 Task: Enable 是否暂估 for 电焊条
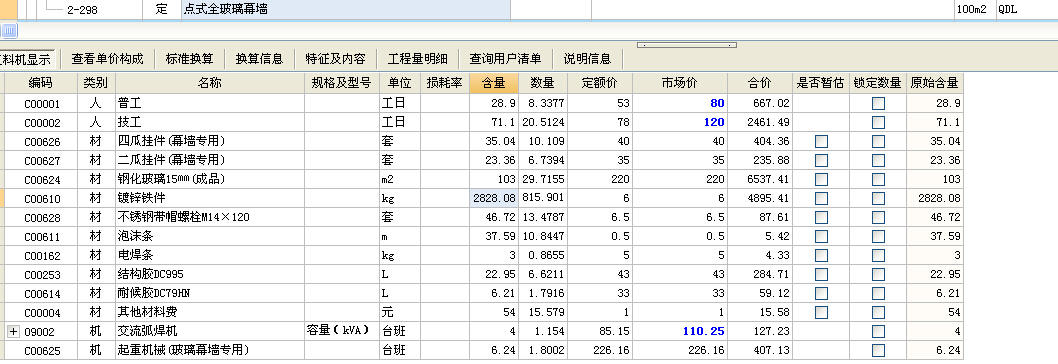(x=821, y=255)
